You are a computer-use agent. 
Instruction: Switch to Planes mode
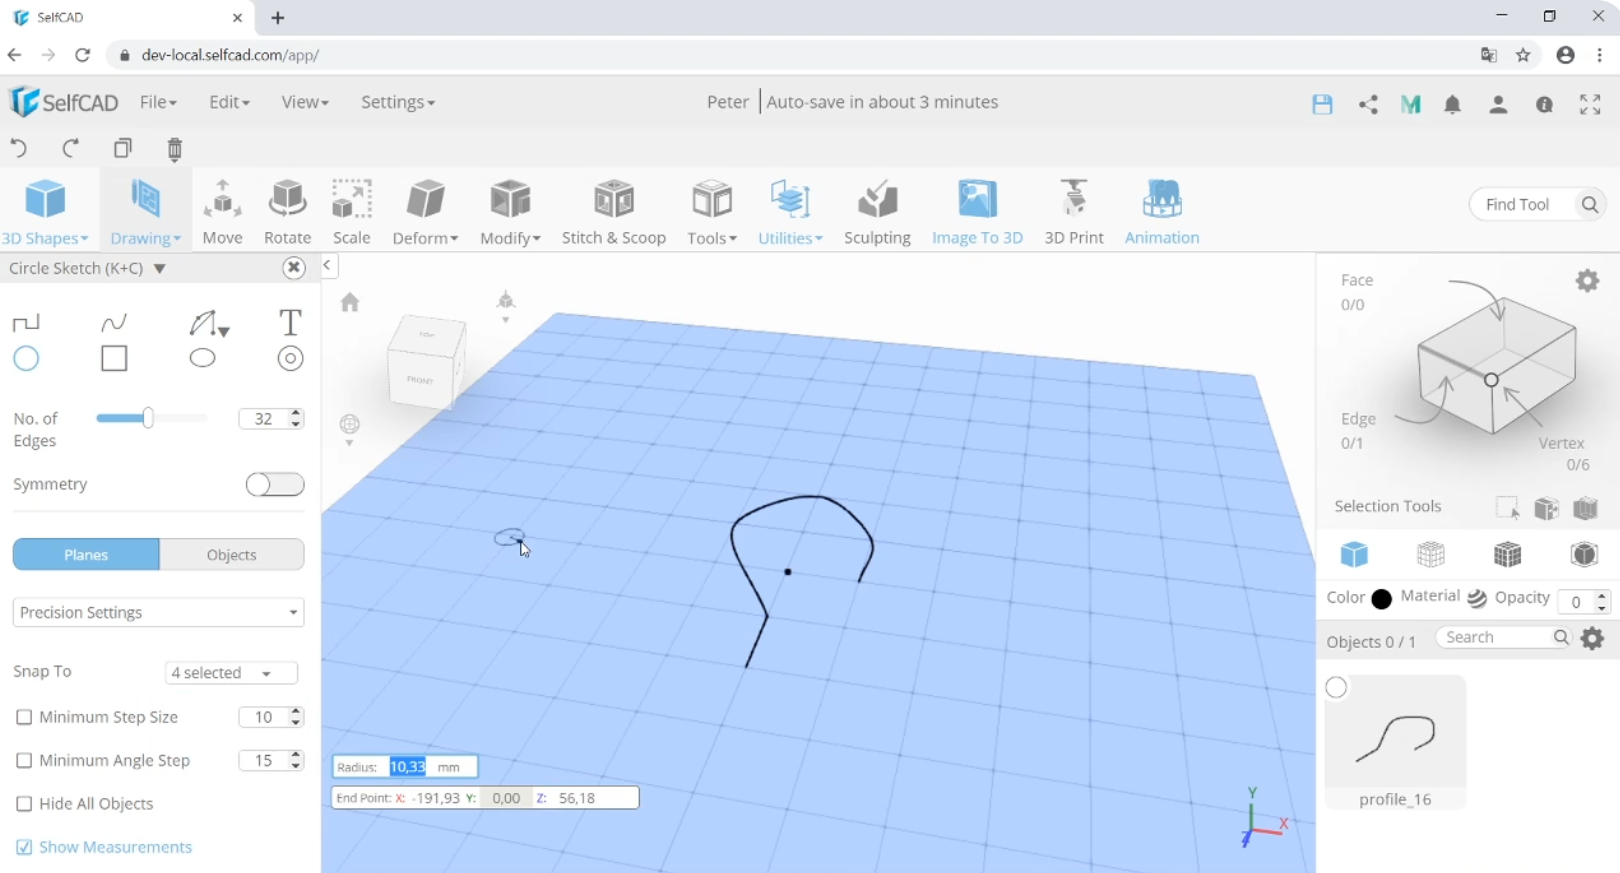[x=86, y=554]
